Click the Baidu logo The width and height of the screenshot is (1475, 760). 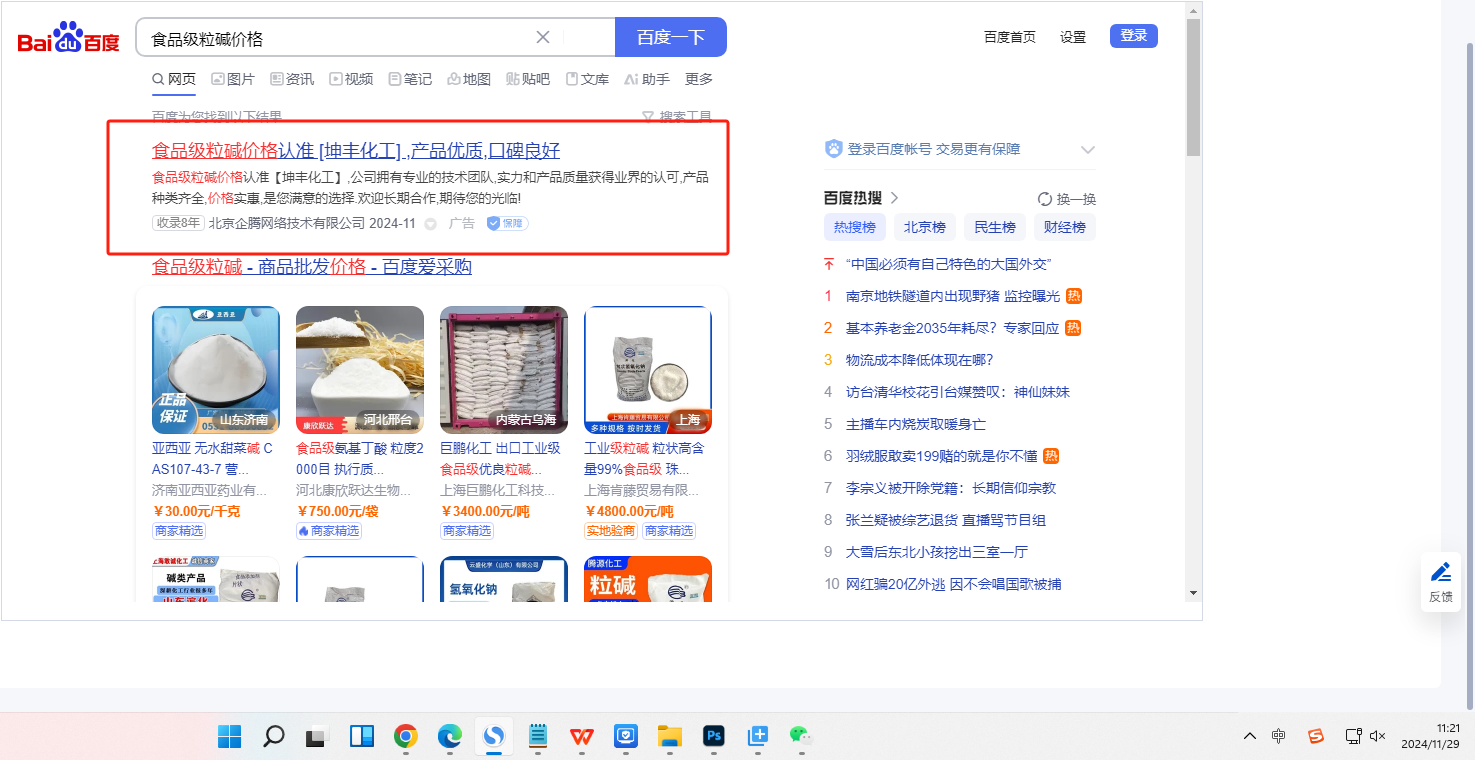(x=68, y=39)
